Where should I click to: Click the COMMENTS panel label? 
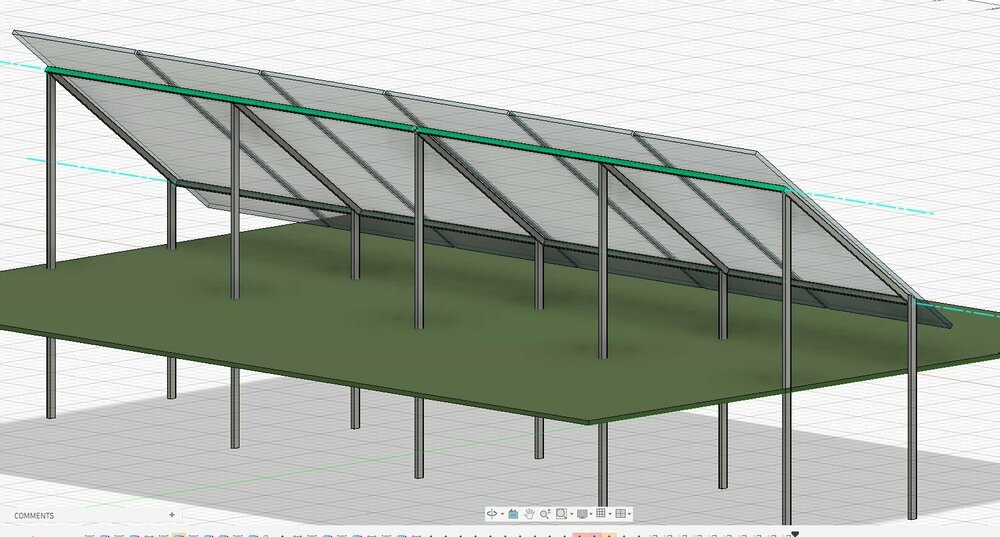point(34,515)
